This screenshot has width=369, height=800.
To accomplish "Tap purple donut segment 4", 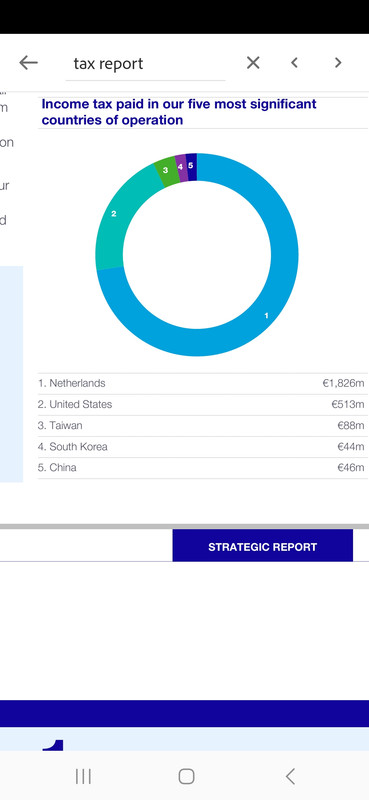I will (180, 167).
